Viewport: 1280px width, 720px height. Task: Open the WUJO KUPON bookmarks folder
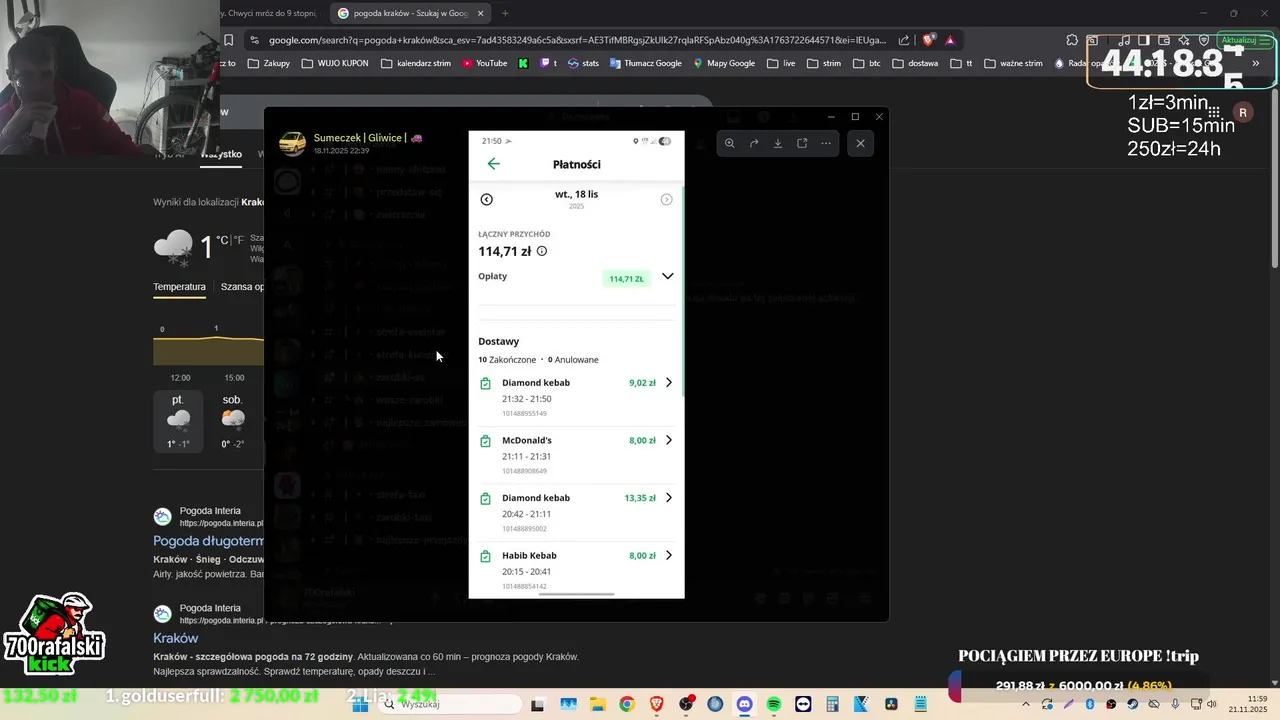[334, 63]
